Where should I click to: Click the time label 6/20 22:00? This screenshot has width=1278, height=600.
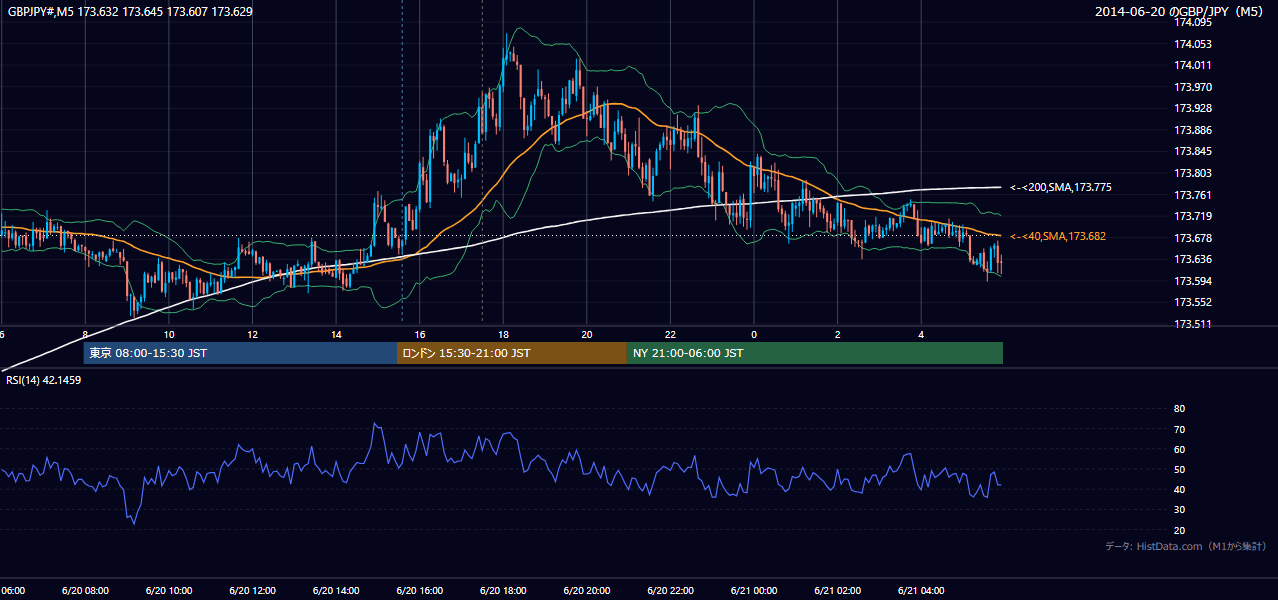(670, 591)
